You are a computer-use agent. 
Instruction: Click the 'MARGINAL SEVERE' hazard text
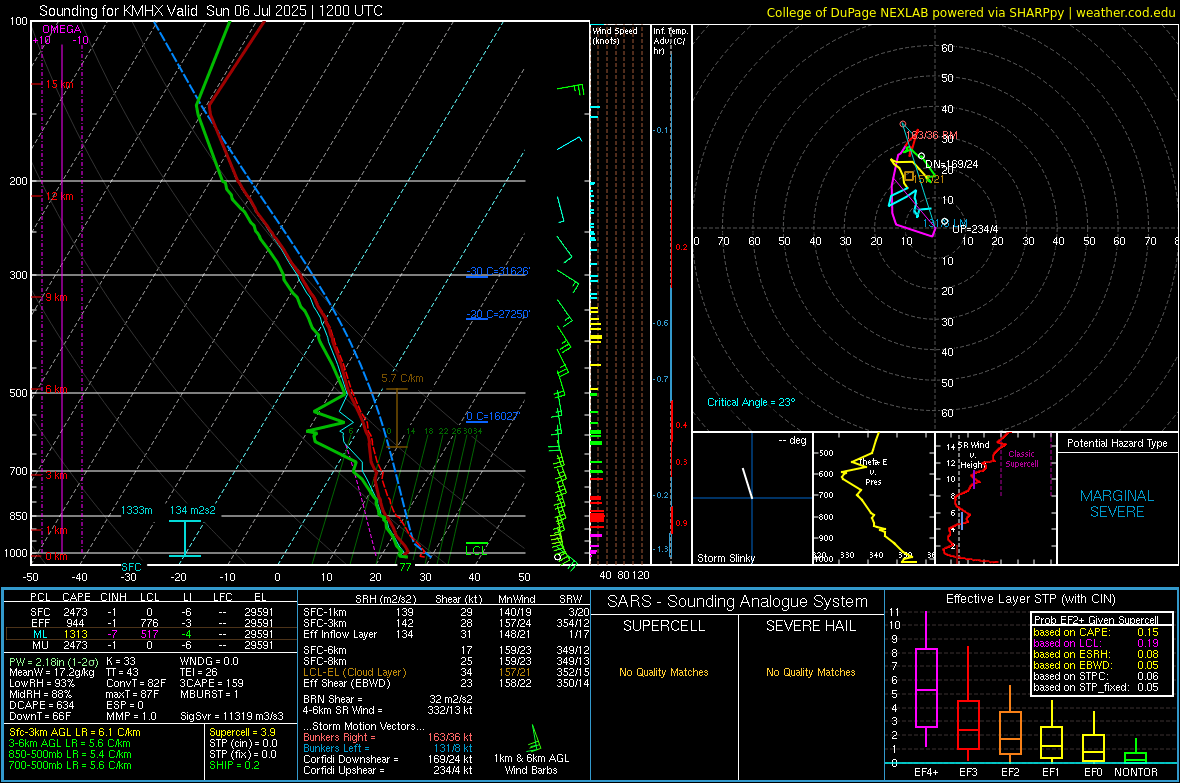coord(1117,504)
